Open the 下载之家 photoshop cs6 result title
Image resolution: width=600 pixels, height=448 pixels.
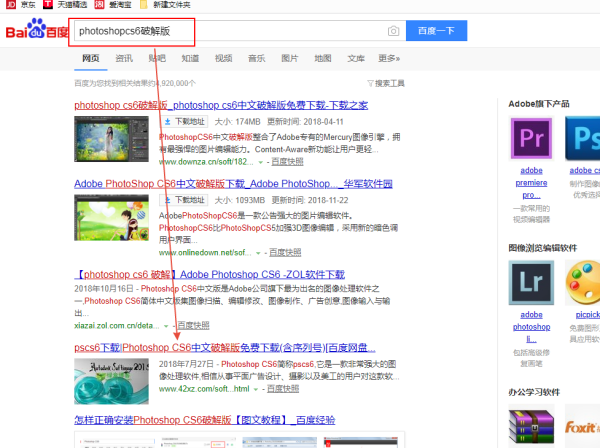pyautogui.click(x=221, y=105)
